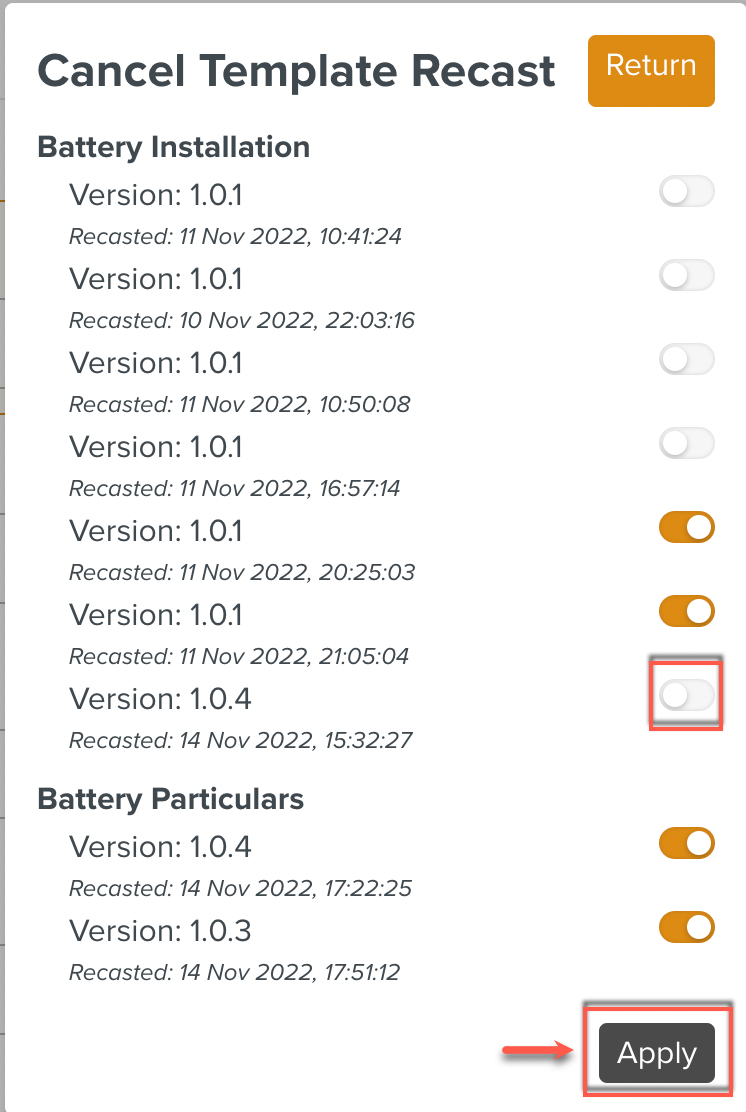This screenshot has height=1112, width=746.
Task: Click the Battery Installation section heading
Action: pyautogui.click(x=173, y=148)
